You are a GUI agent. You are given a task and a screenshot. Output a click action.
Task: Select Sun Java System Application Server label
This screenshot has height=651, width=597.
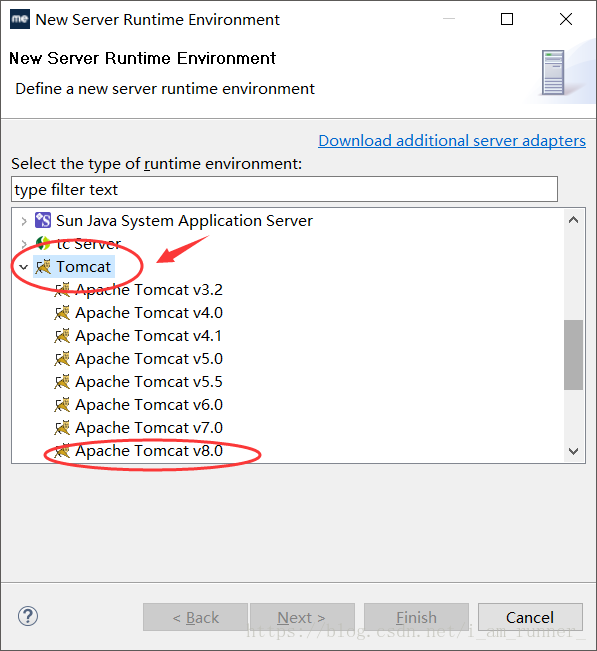(x=184, y=220)
